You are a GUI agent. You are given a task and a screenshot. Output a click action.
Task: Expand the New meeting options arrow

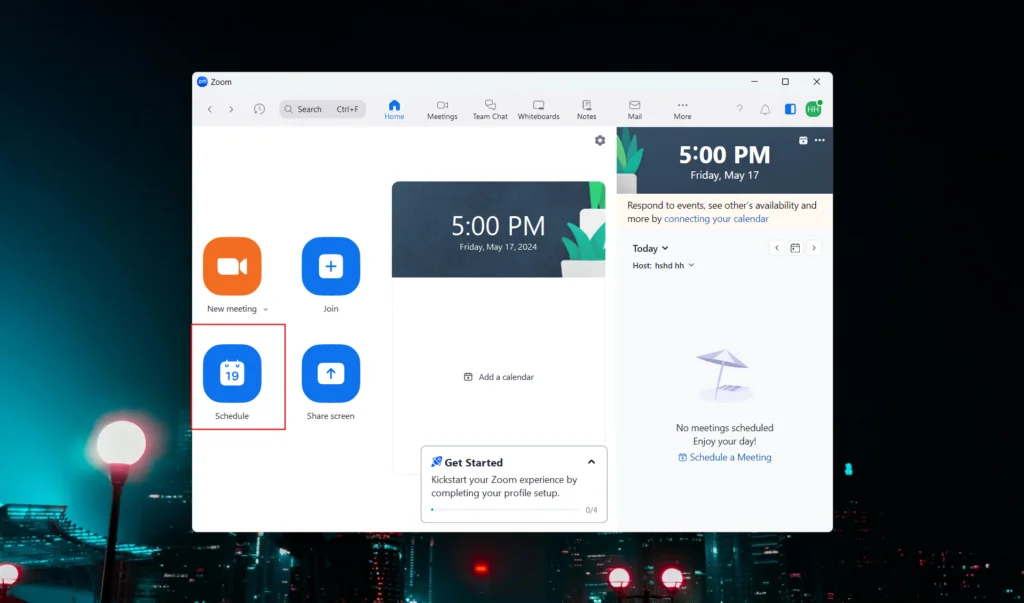click(265, 310)
